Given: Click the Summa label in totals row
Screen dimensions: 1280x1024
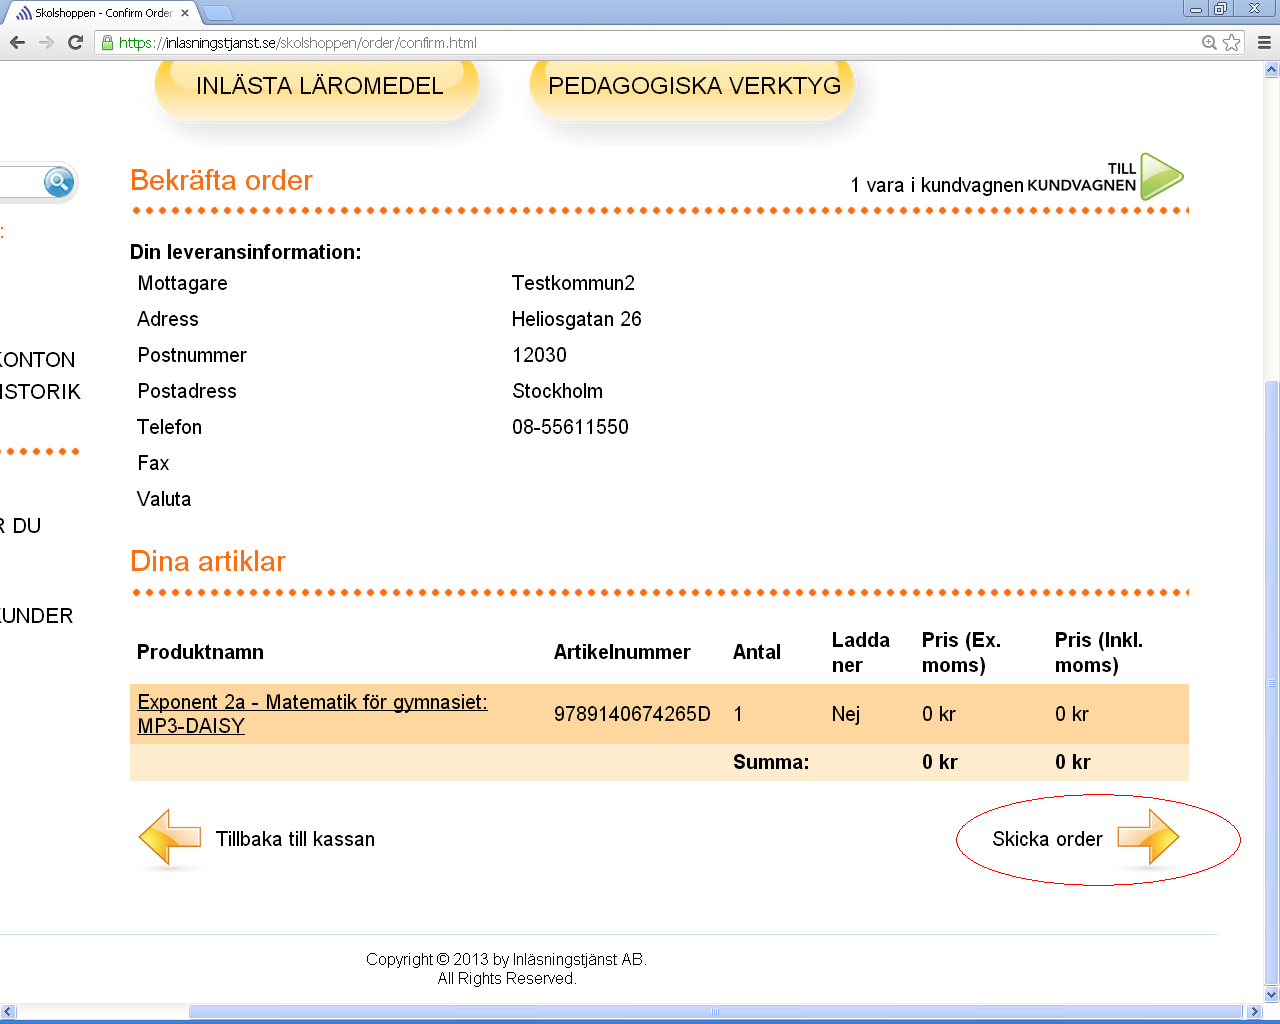Looking at the screenshot, I should point(771,762).
